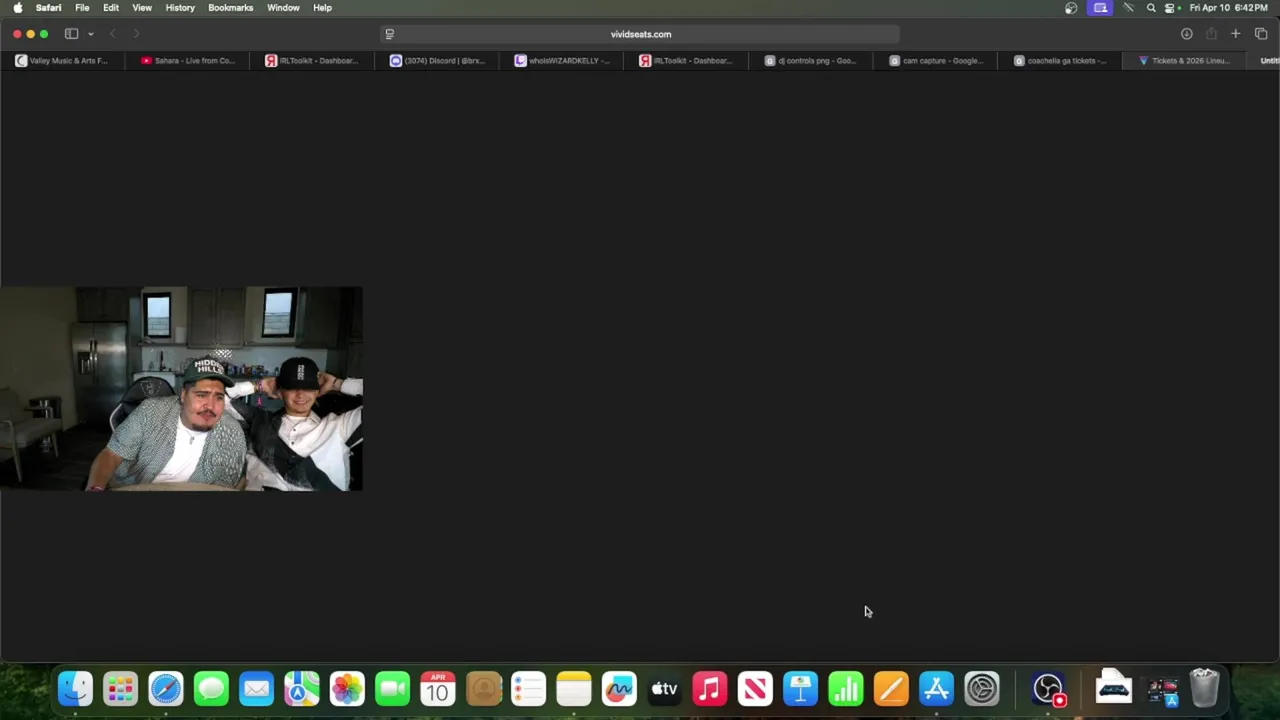Image resolution: width=1280 pixels, height=720 pixels.
Task: Open the Apple menu
Action: click(x=17, y=8)
